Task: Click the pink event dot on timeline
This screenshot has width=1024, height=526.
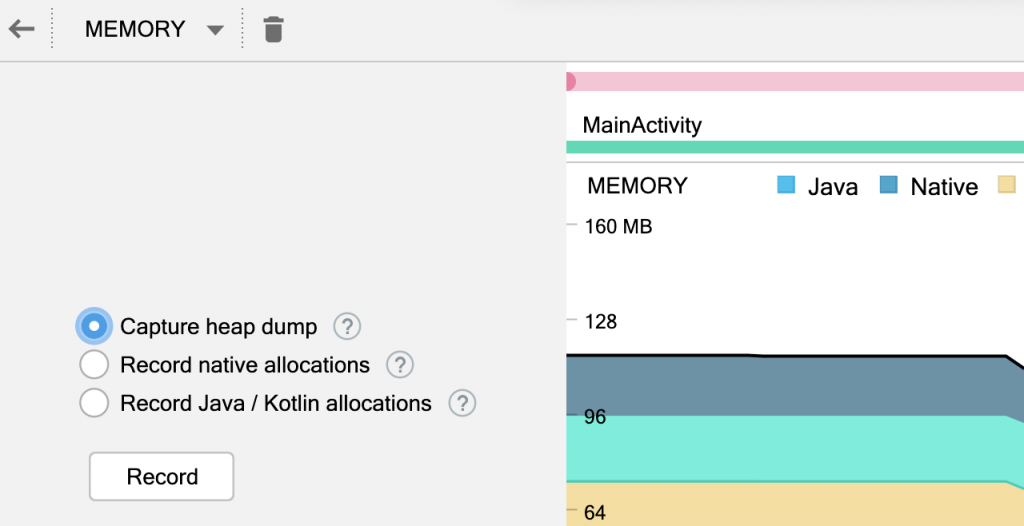Action: click(570, 82)
